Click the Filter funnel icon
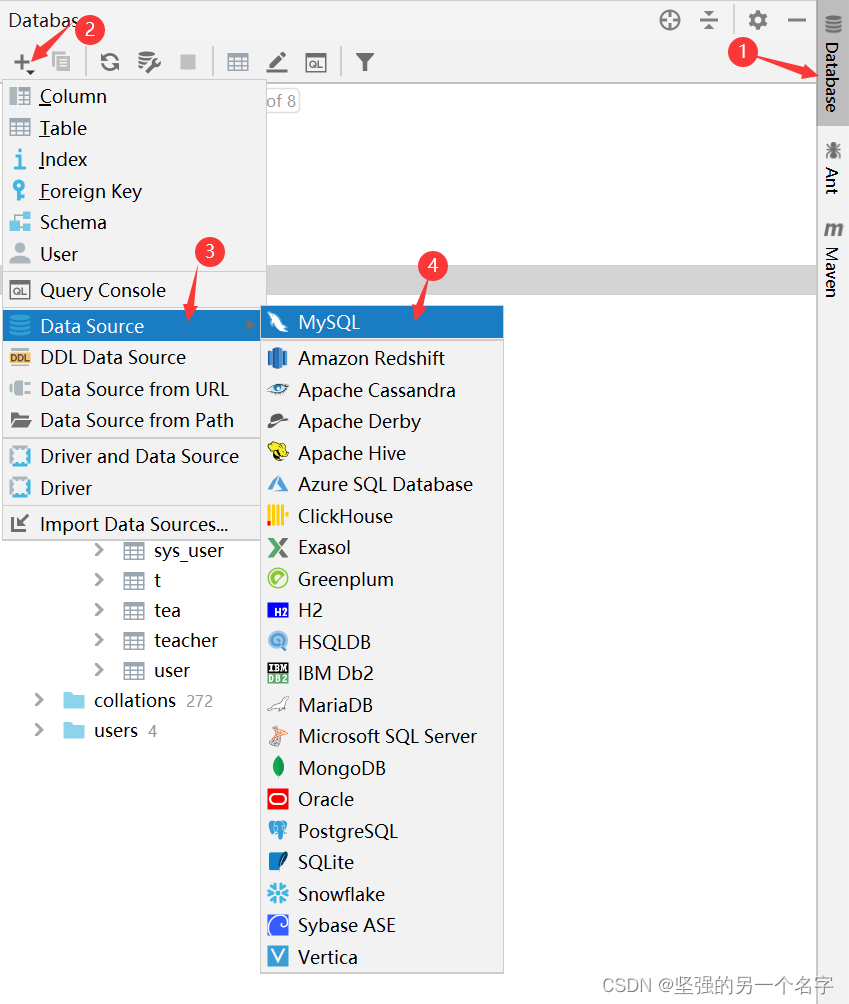The width and height of the screenshot is (849, 1004). [364, 62]
